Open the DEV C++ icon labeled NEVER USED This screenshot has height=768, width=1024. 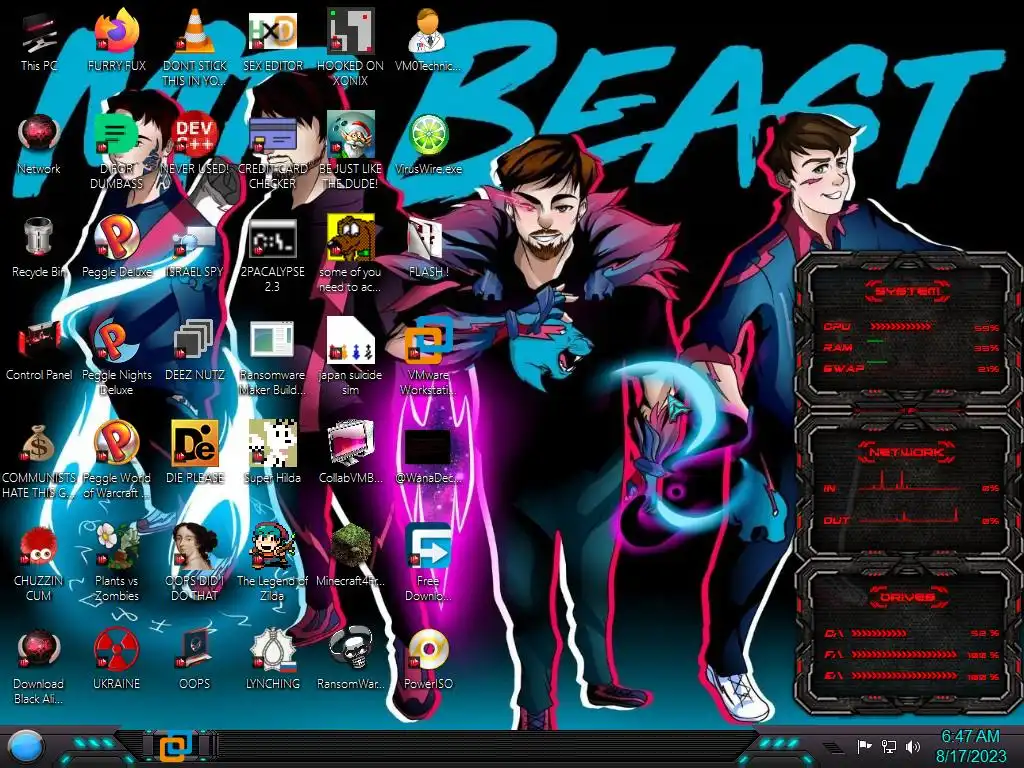195,135
